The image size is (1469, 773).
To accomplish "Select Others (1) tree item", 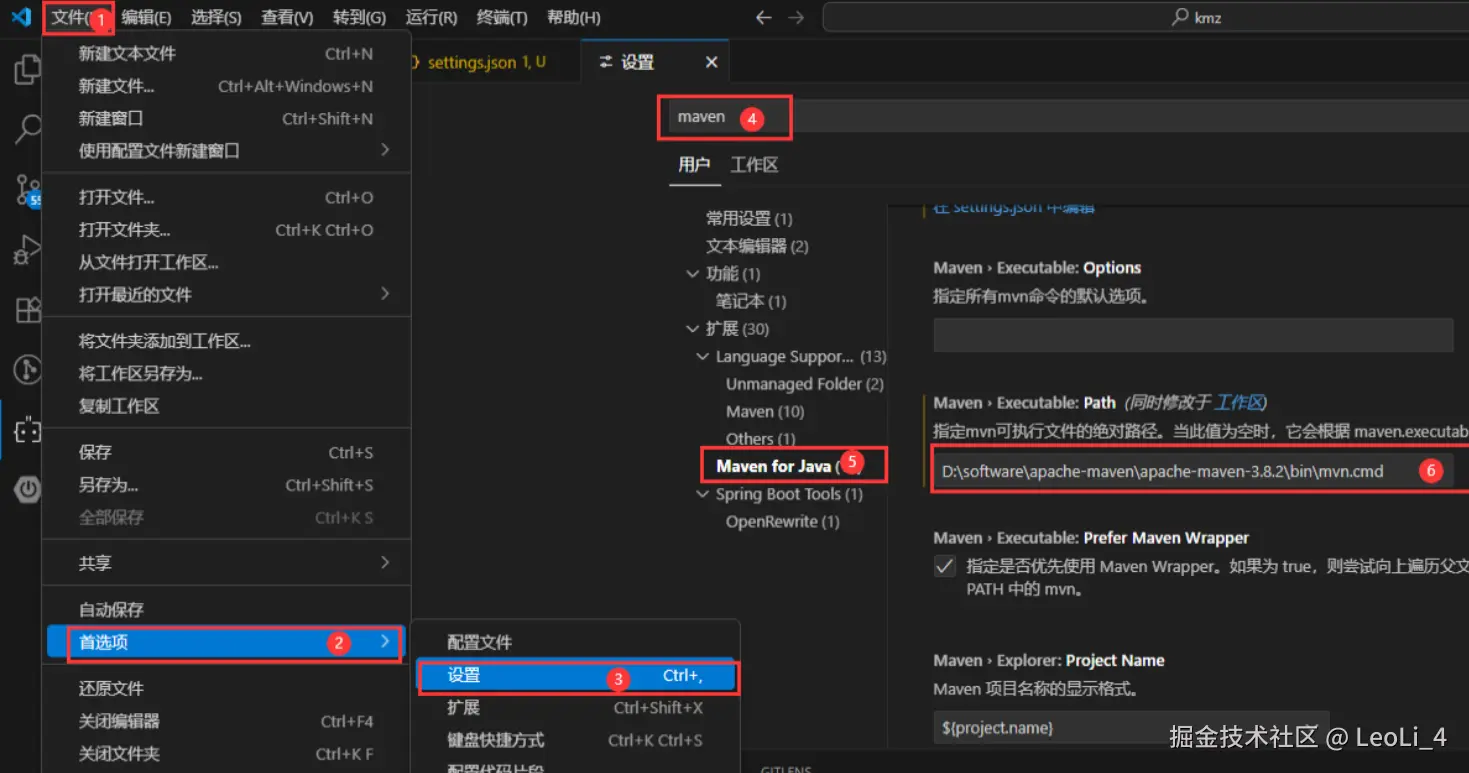I will [x=761, y=439].
